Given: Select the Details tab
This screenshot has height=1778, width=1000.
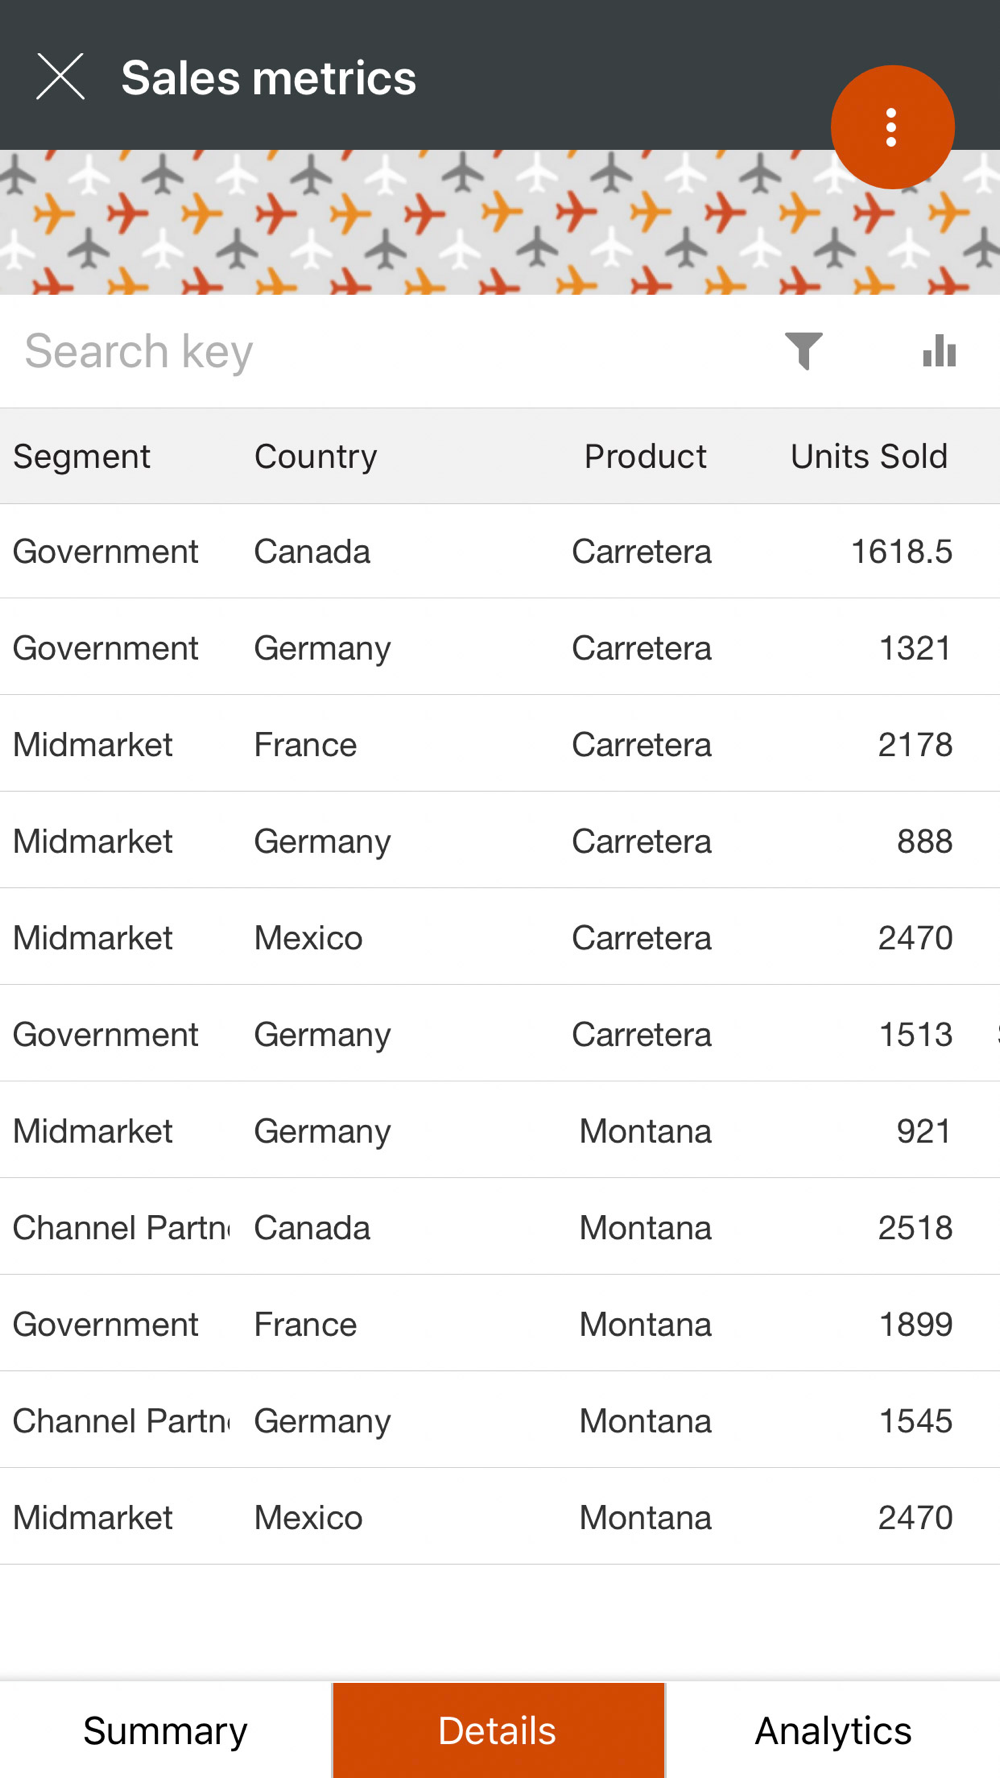Looking at the screenshot, I should (x=498, y=1730).
